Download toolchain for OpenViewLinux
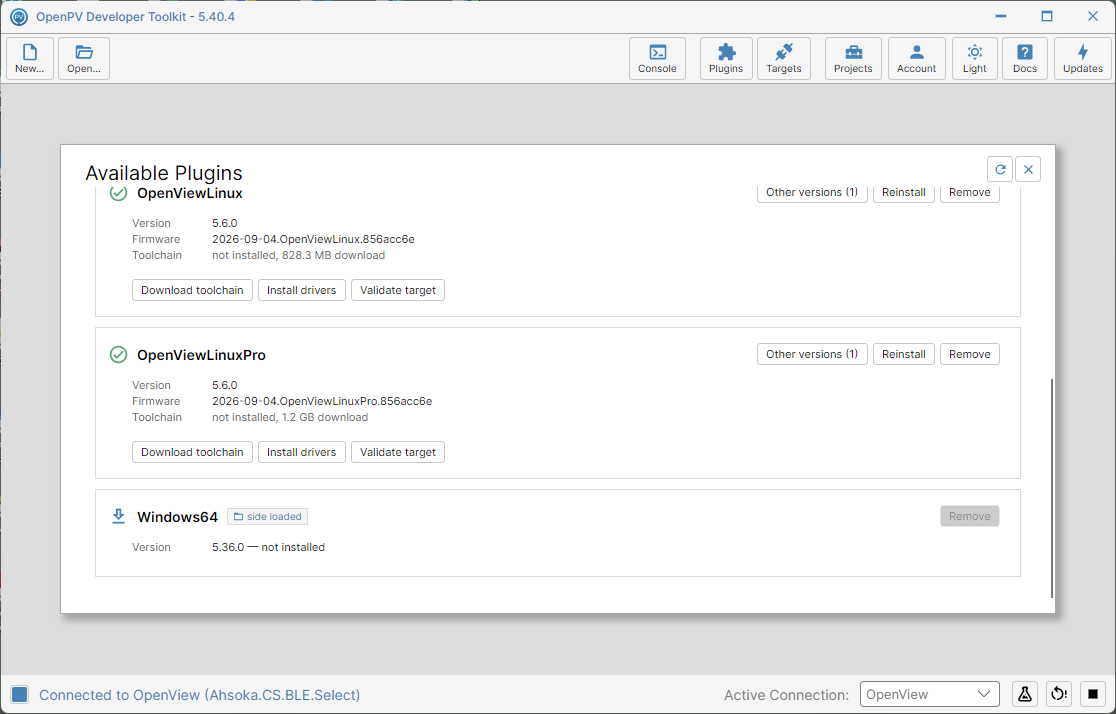The width and height of the screenshot is (1116, 714). tap(192, 290)
